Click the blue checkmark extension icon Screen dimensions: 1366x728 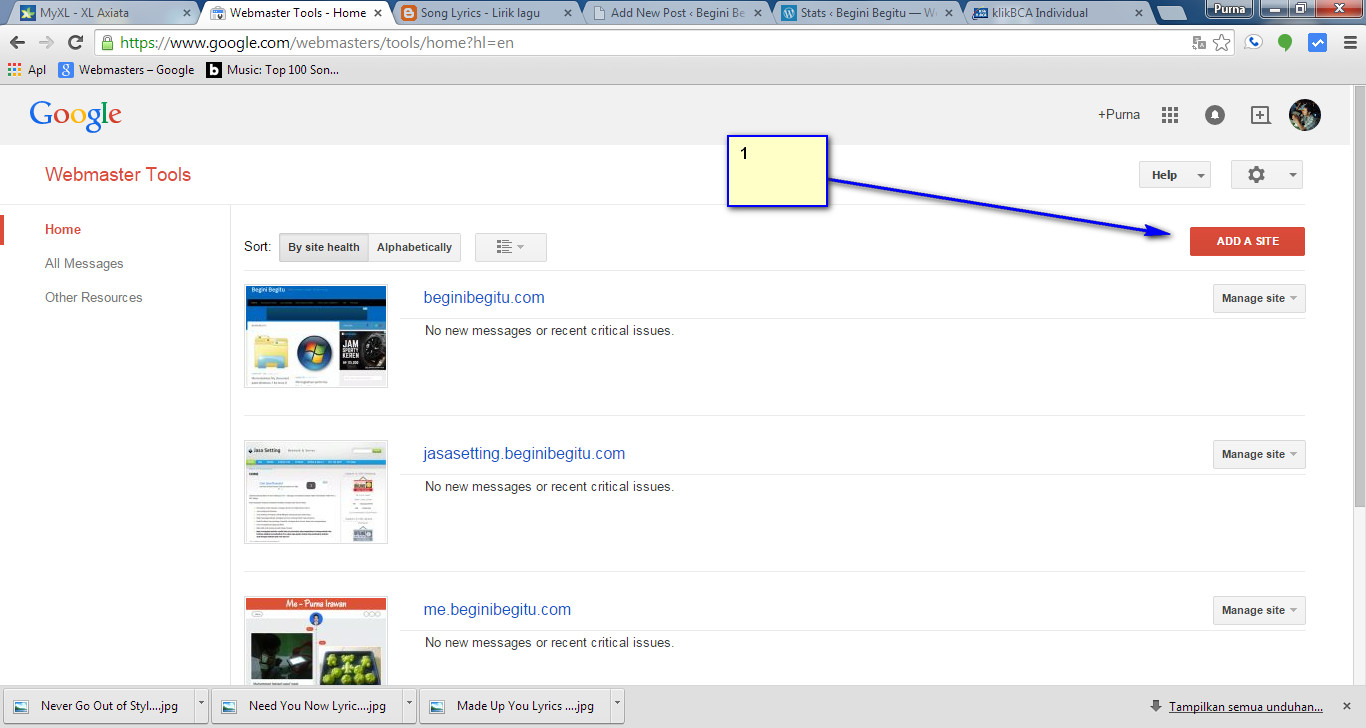(x=1317, y=43)
